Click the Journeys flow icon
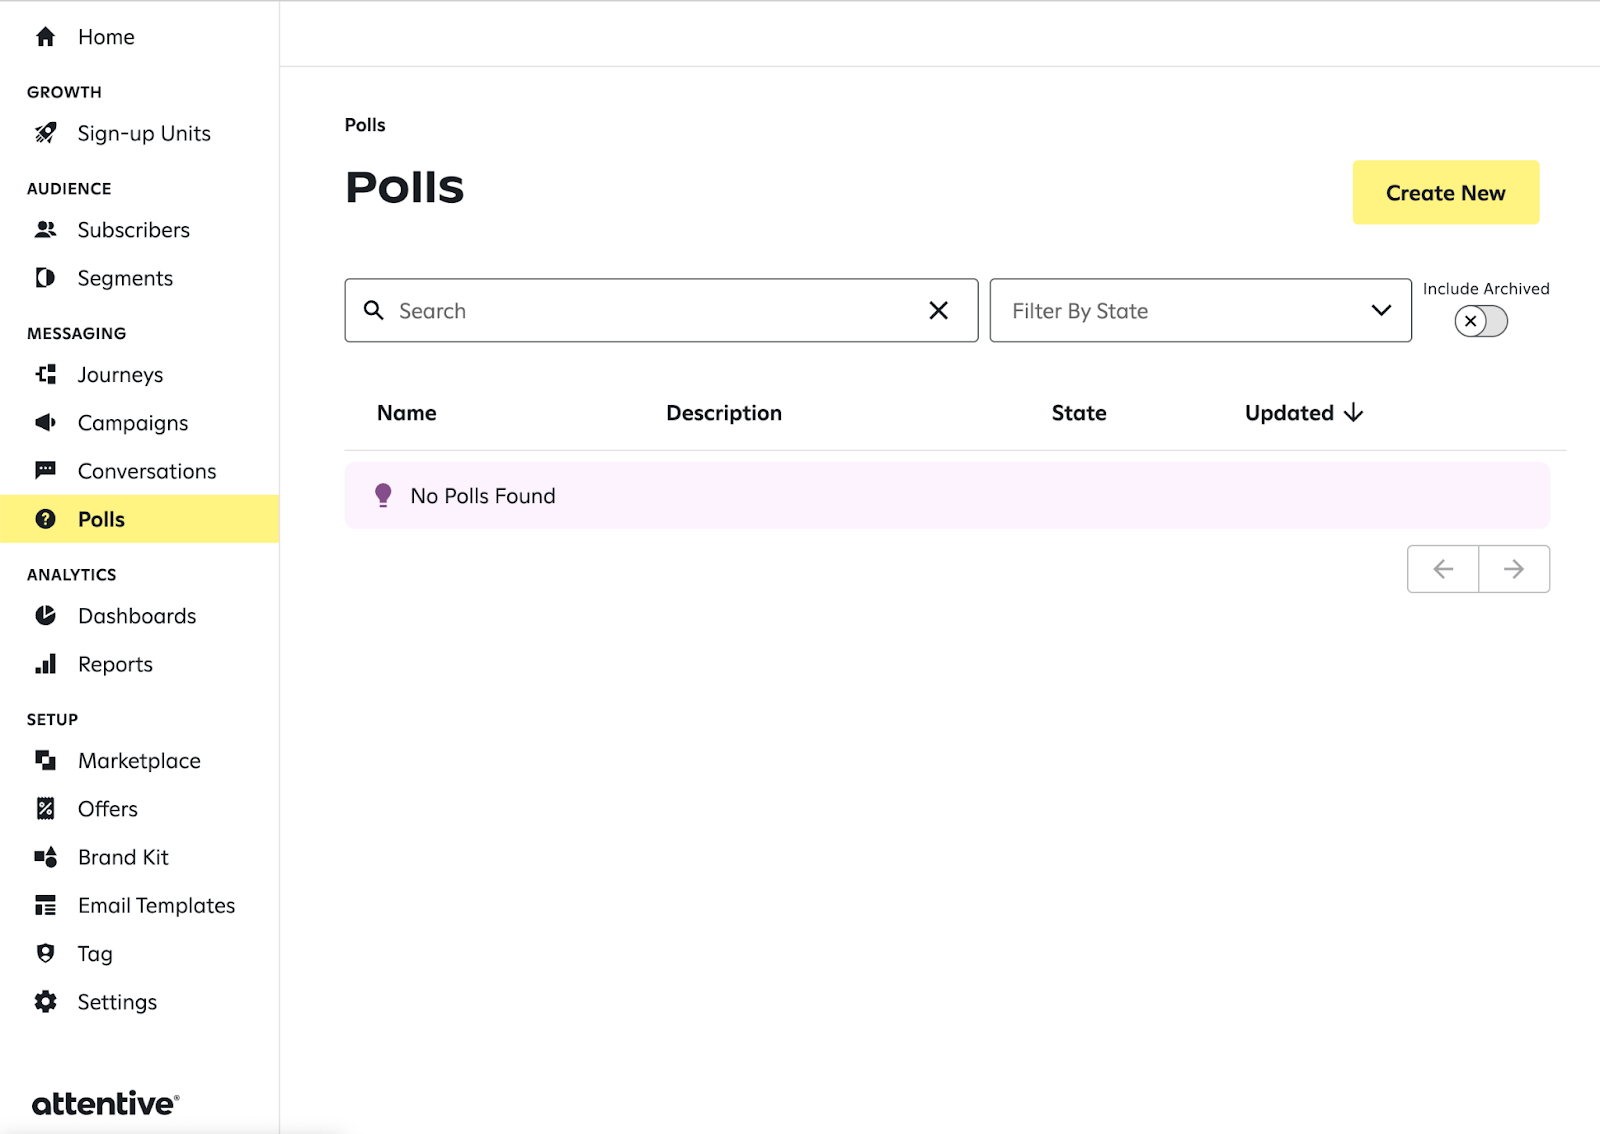1600x1134 pixels. click(45, 374)
